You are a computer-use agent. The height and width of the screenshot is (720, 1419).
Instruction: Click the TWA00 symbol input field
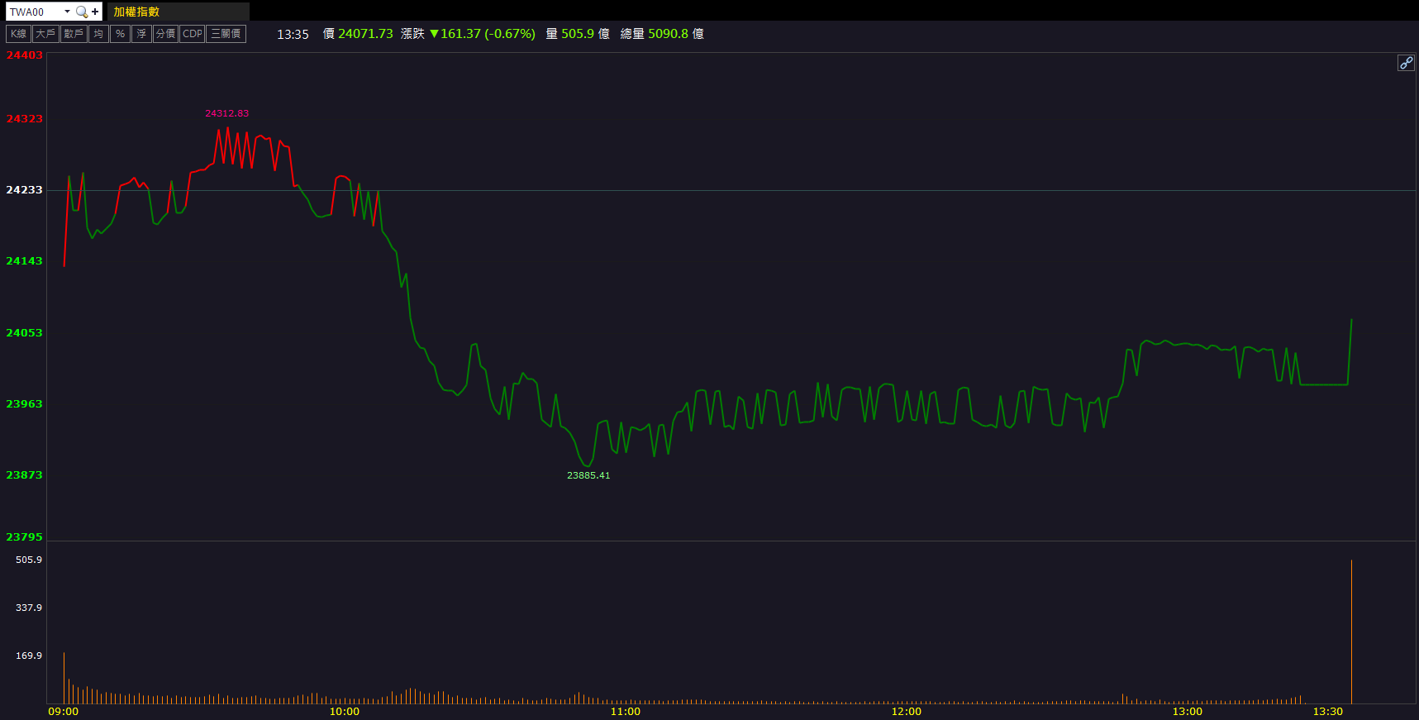tap(34, 12)
